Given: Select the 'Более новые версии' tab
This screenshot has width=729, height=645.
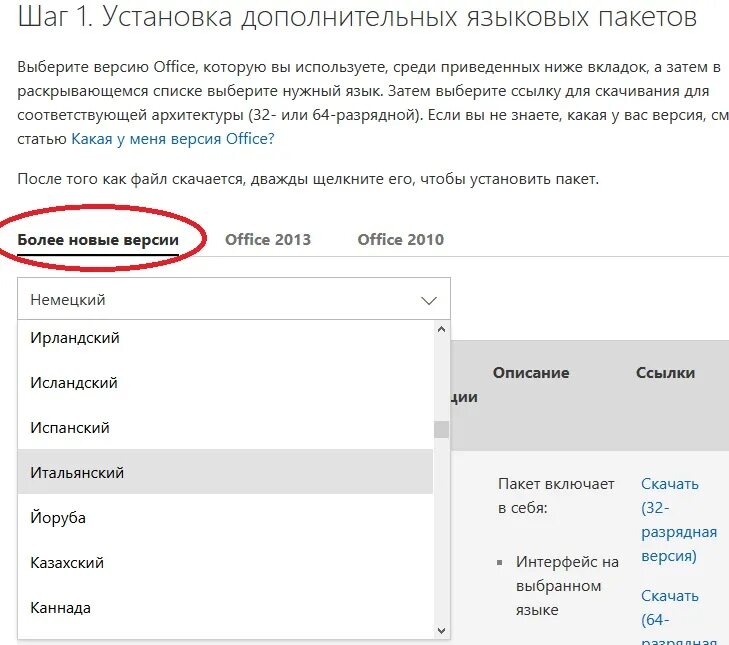Looking at the screenshot, I should (98, 240).
